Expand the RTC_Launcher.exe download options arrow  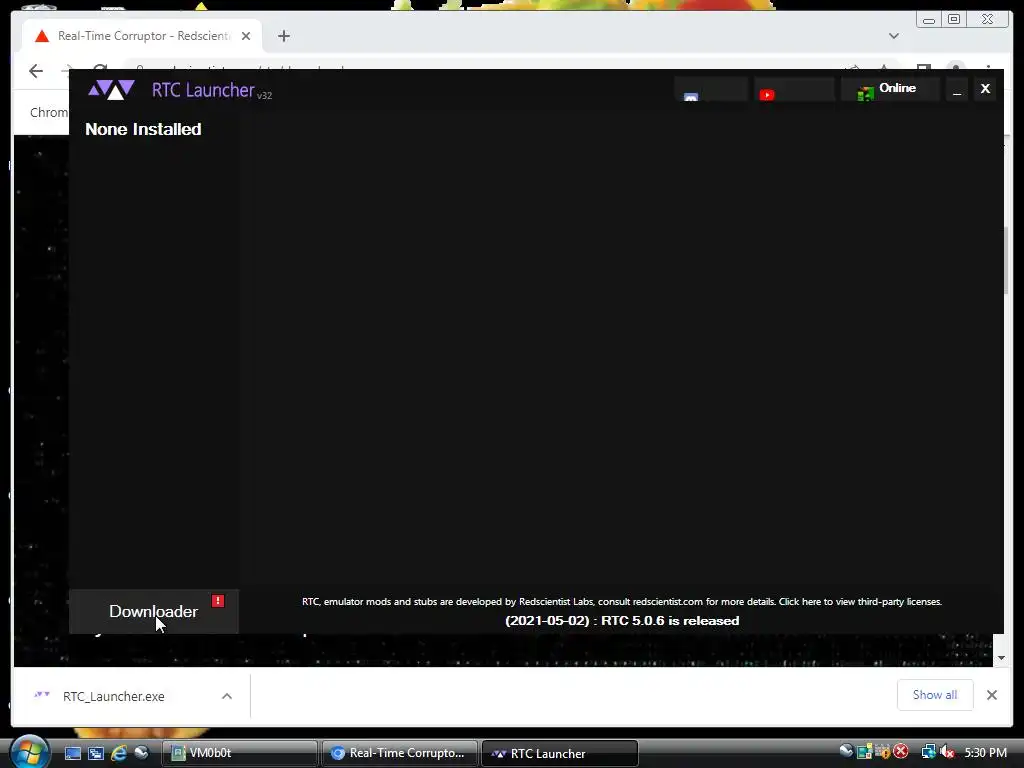pos(227,696)
